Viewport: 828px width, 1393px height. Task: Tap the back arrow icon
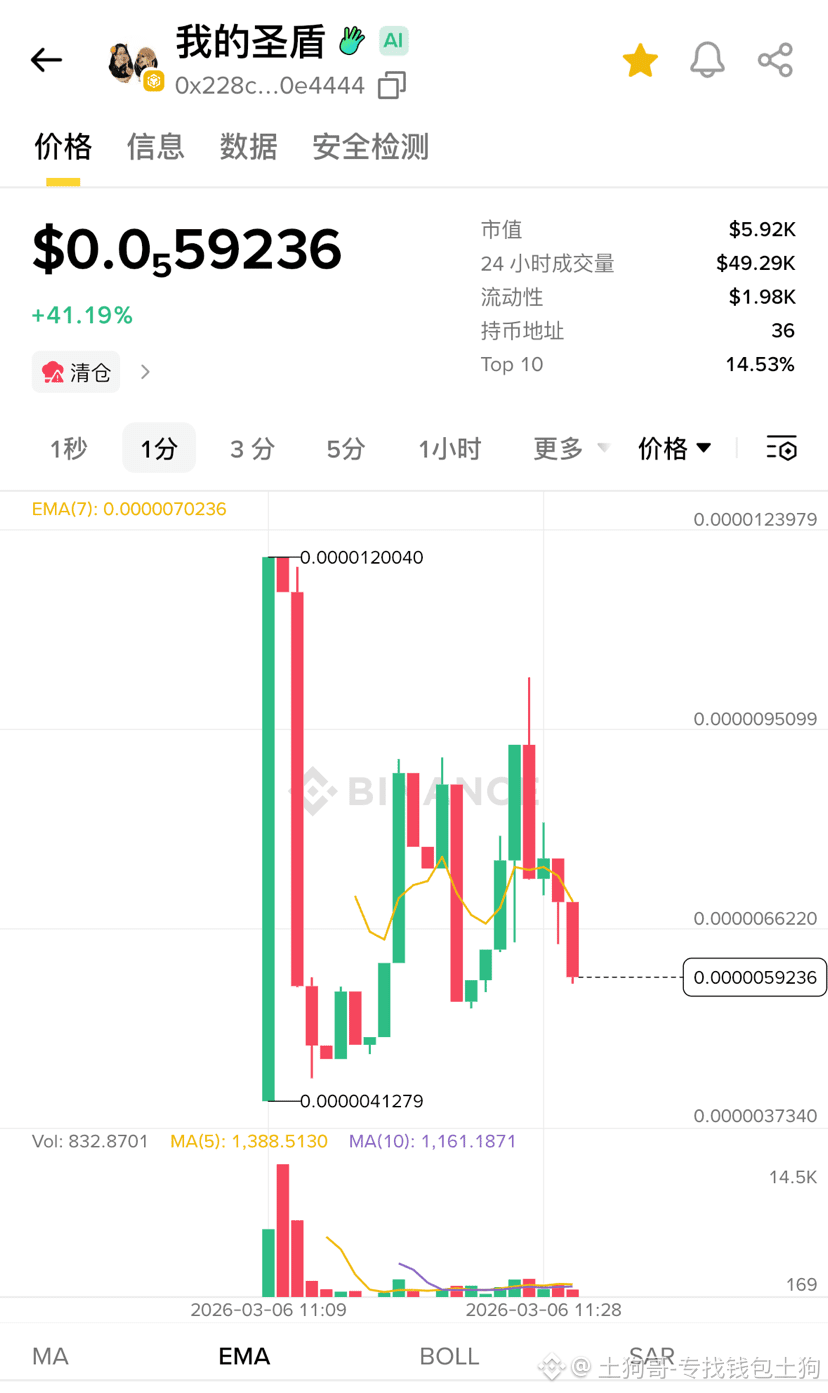coord(46,60)
